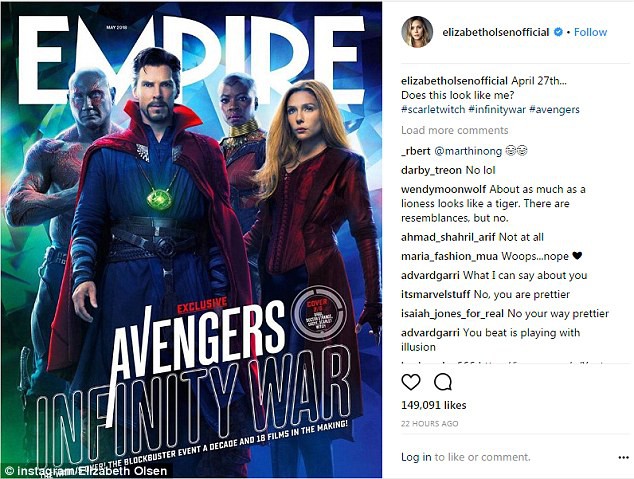Open the comment speech bubble icon

pyautogui.click(x=443, y=382)
